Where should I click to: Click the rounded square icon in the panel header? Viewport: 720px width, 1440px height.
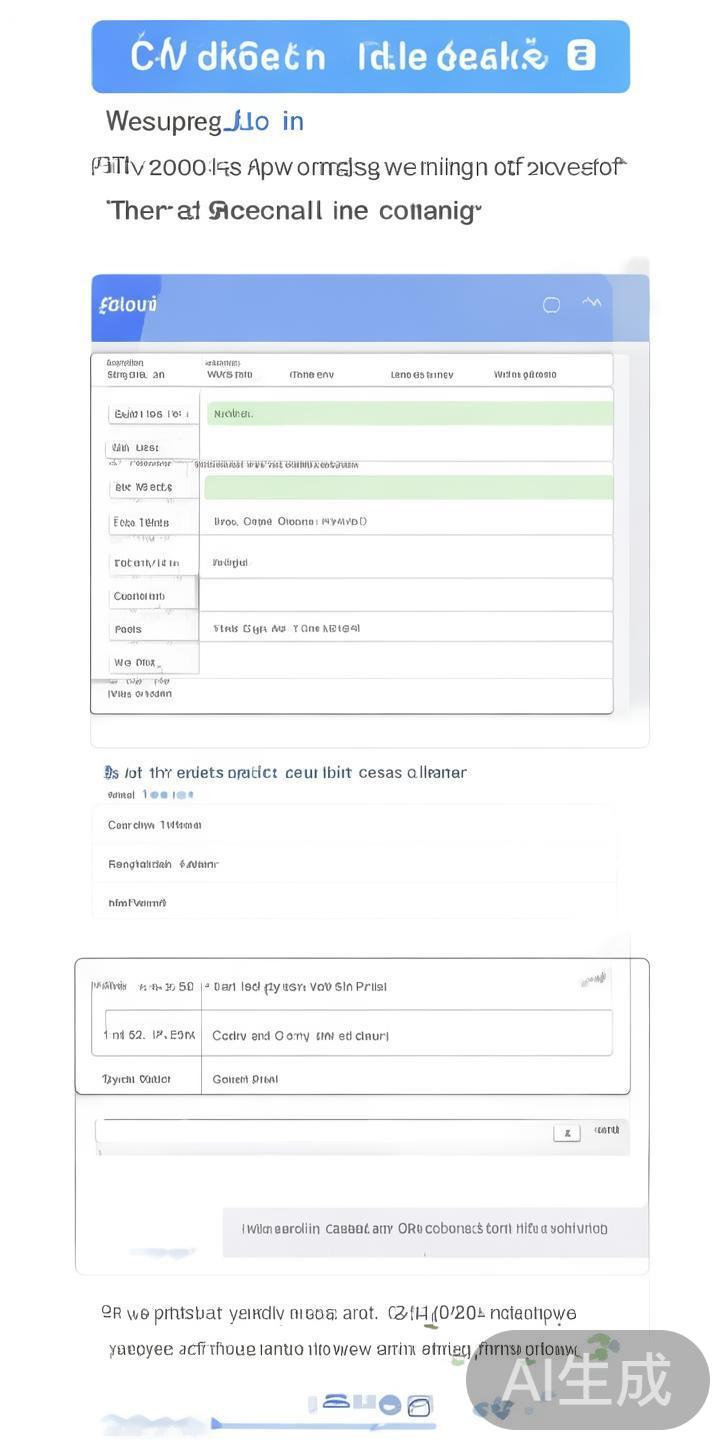[x=551, y=305]
